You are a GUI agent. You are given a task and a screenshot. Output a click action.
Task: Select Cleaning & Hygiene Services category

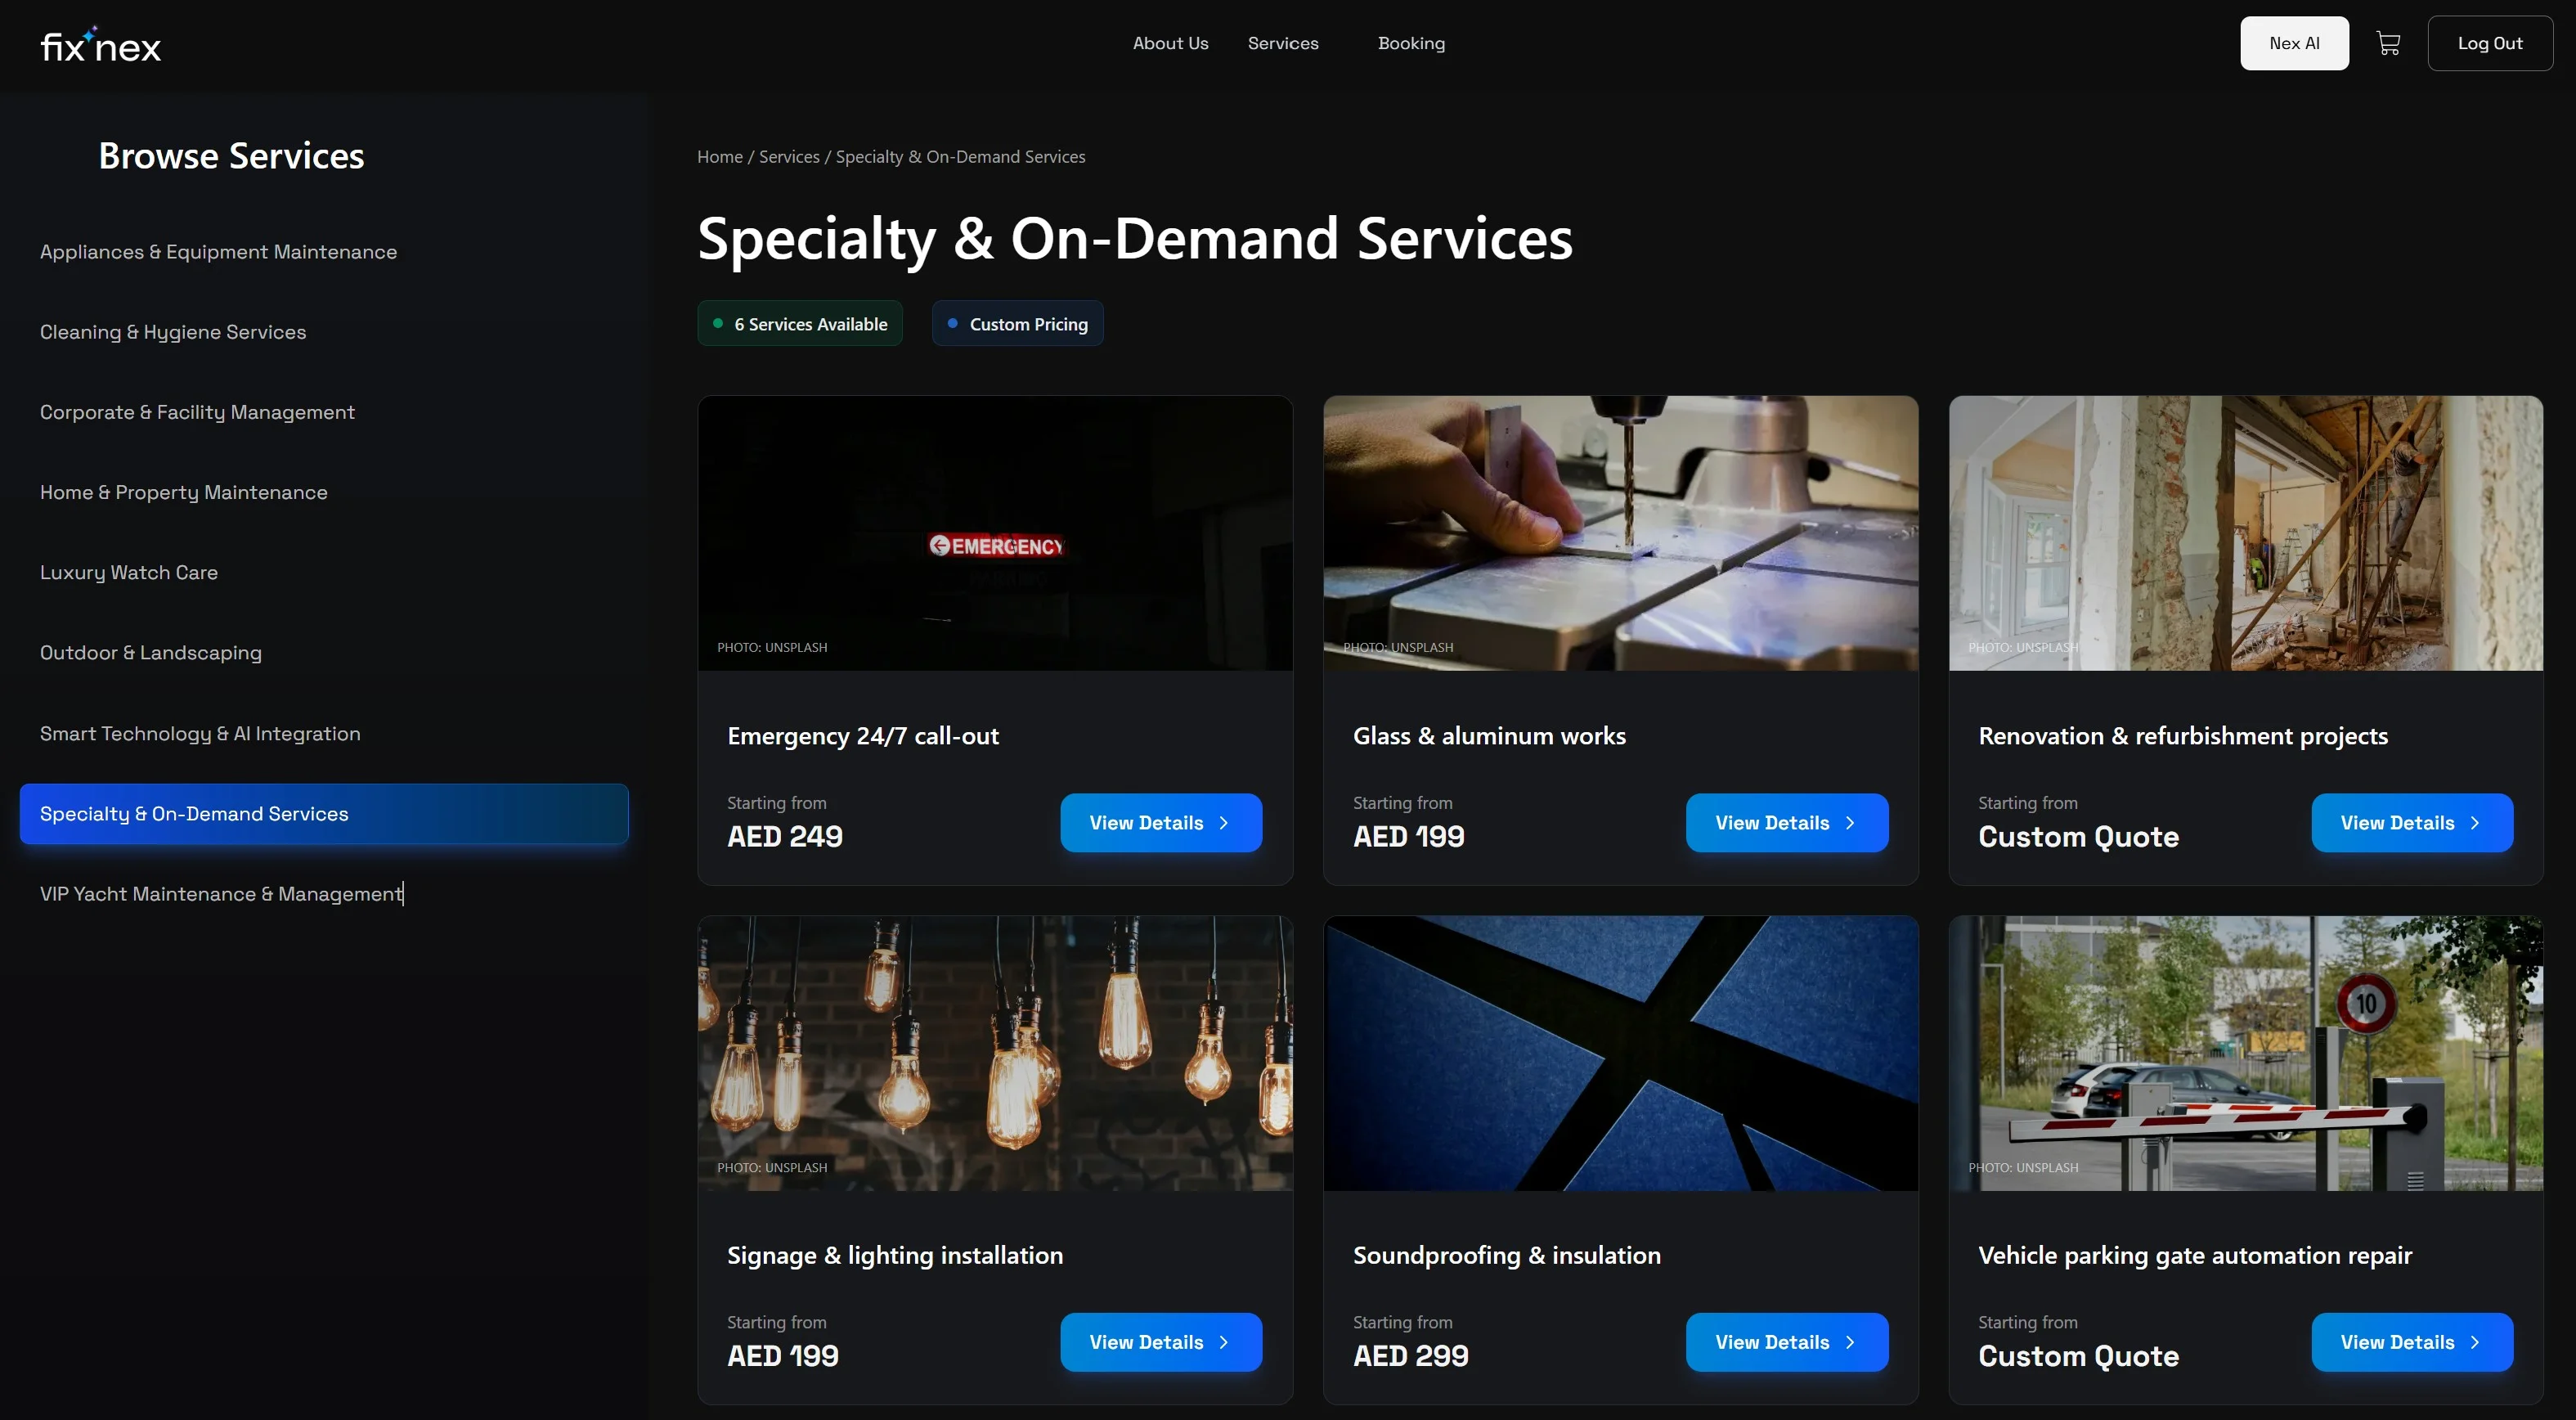pyautogui.click(x=173, y=332)
